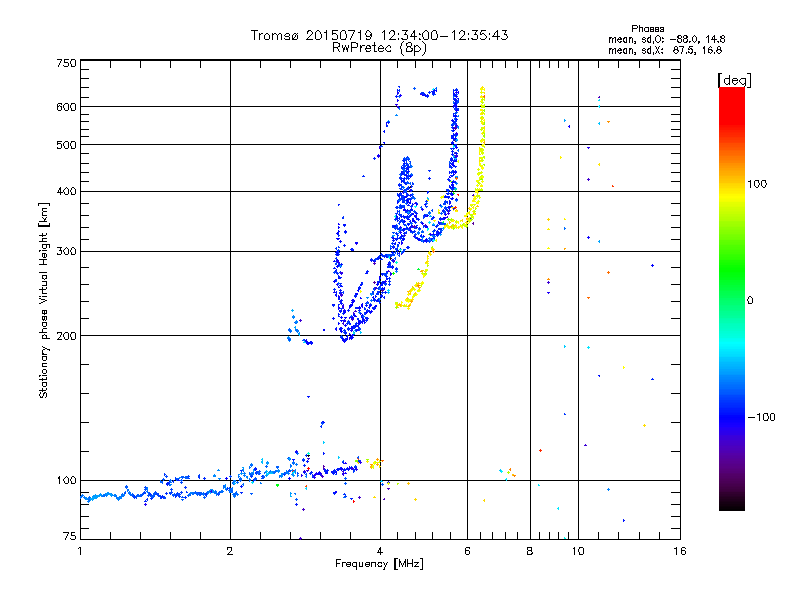
Task: Click the y-axis tick label '400'
Action: [66, 191]
